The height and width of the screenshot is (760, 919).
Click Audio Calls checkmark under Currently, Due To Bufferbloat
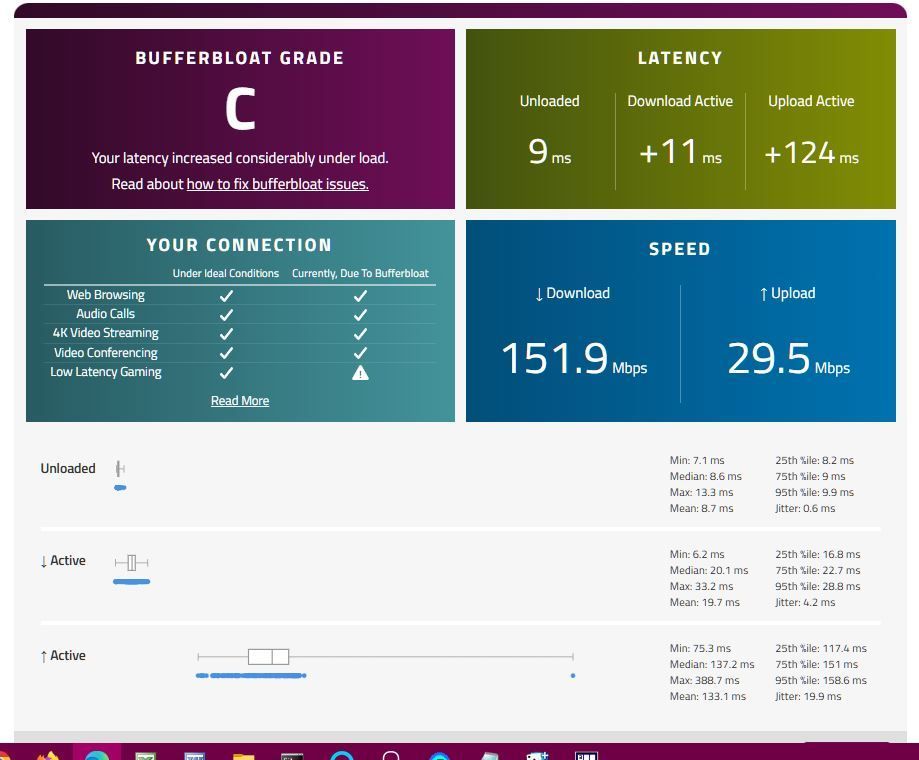(x=360, y=314)
